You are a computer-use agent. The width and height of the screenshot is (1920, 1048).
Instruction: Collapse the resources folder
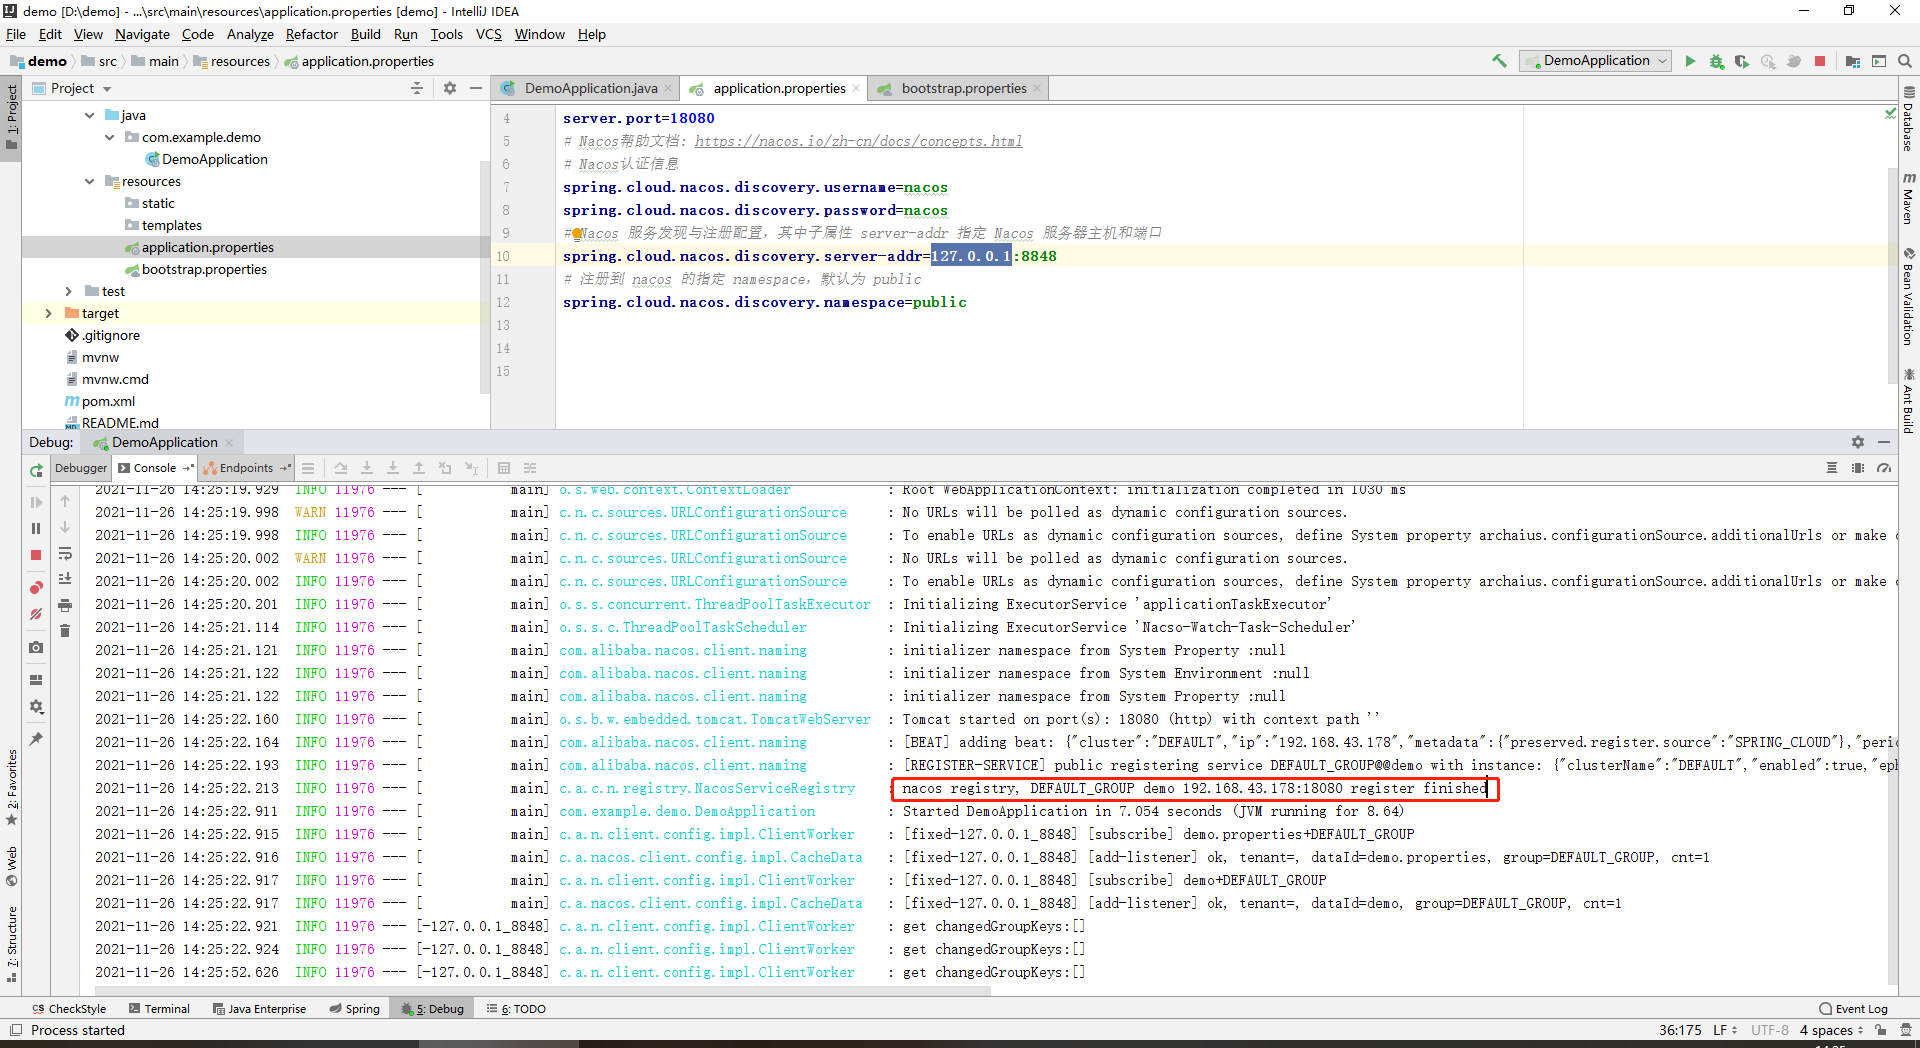tap(90, 181)
